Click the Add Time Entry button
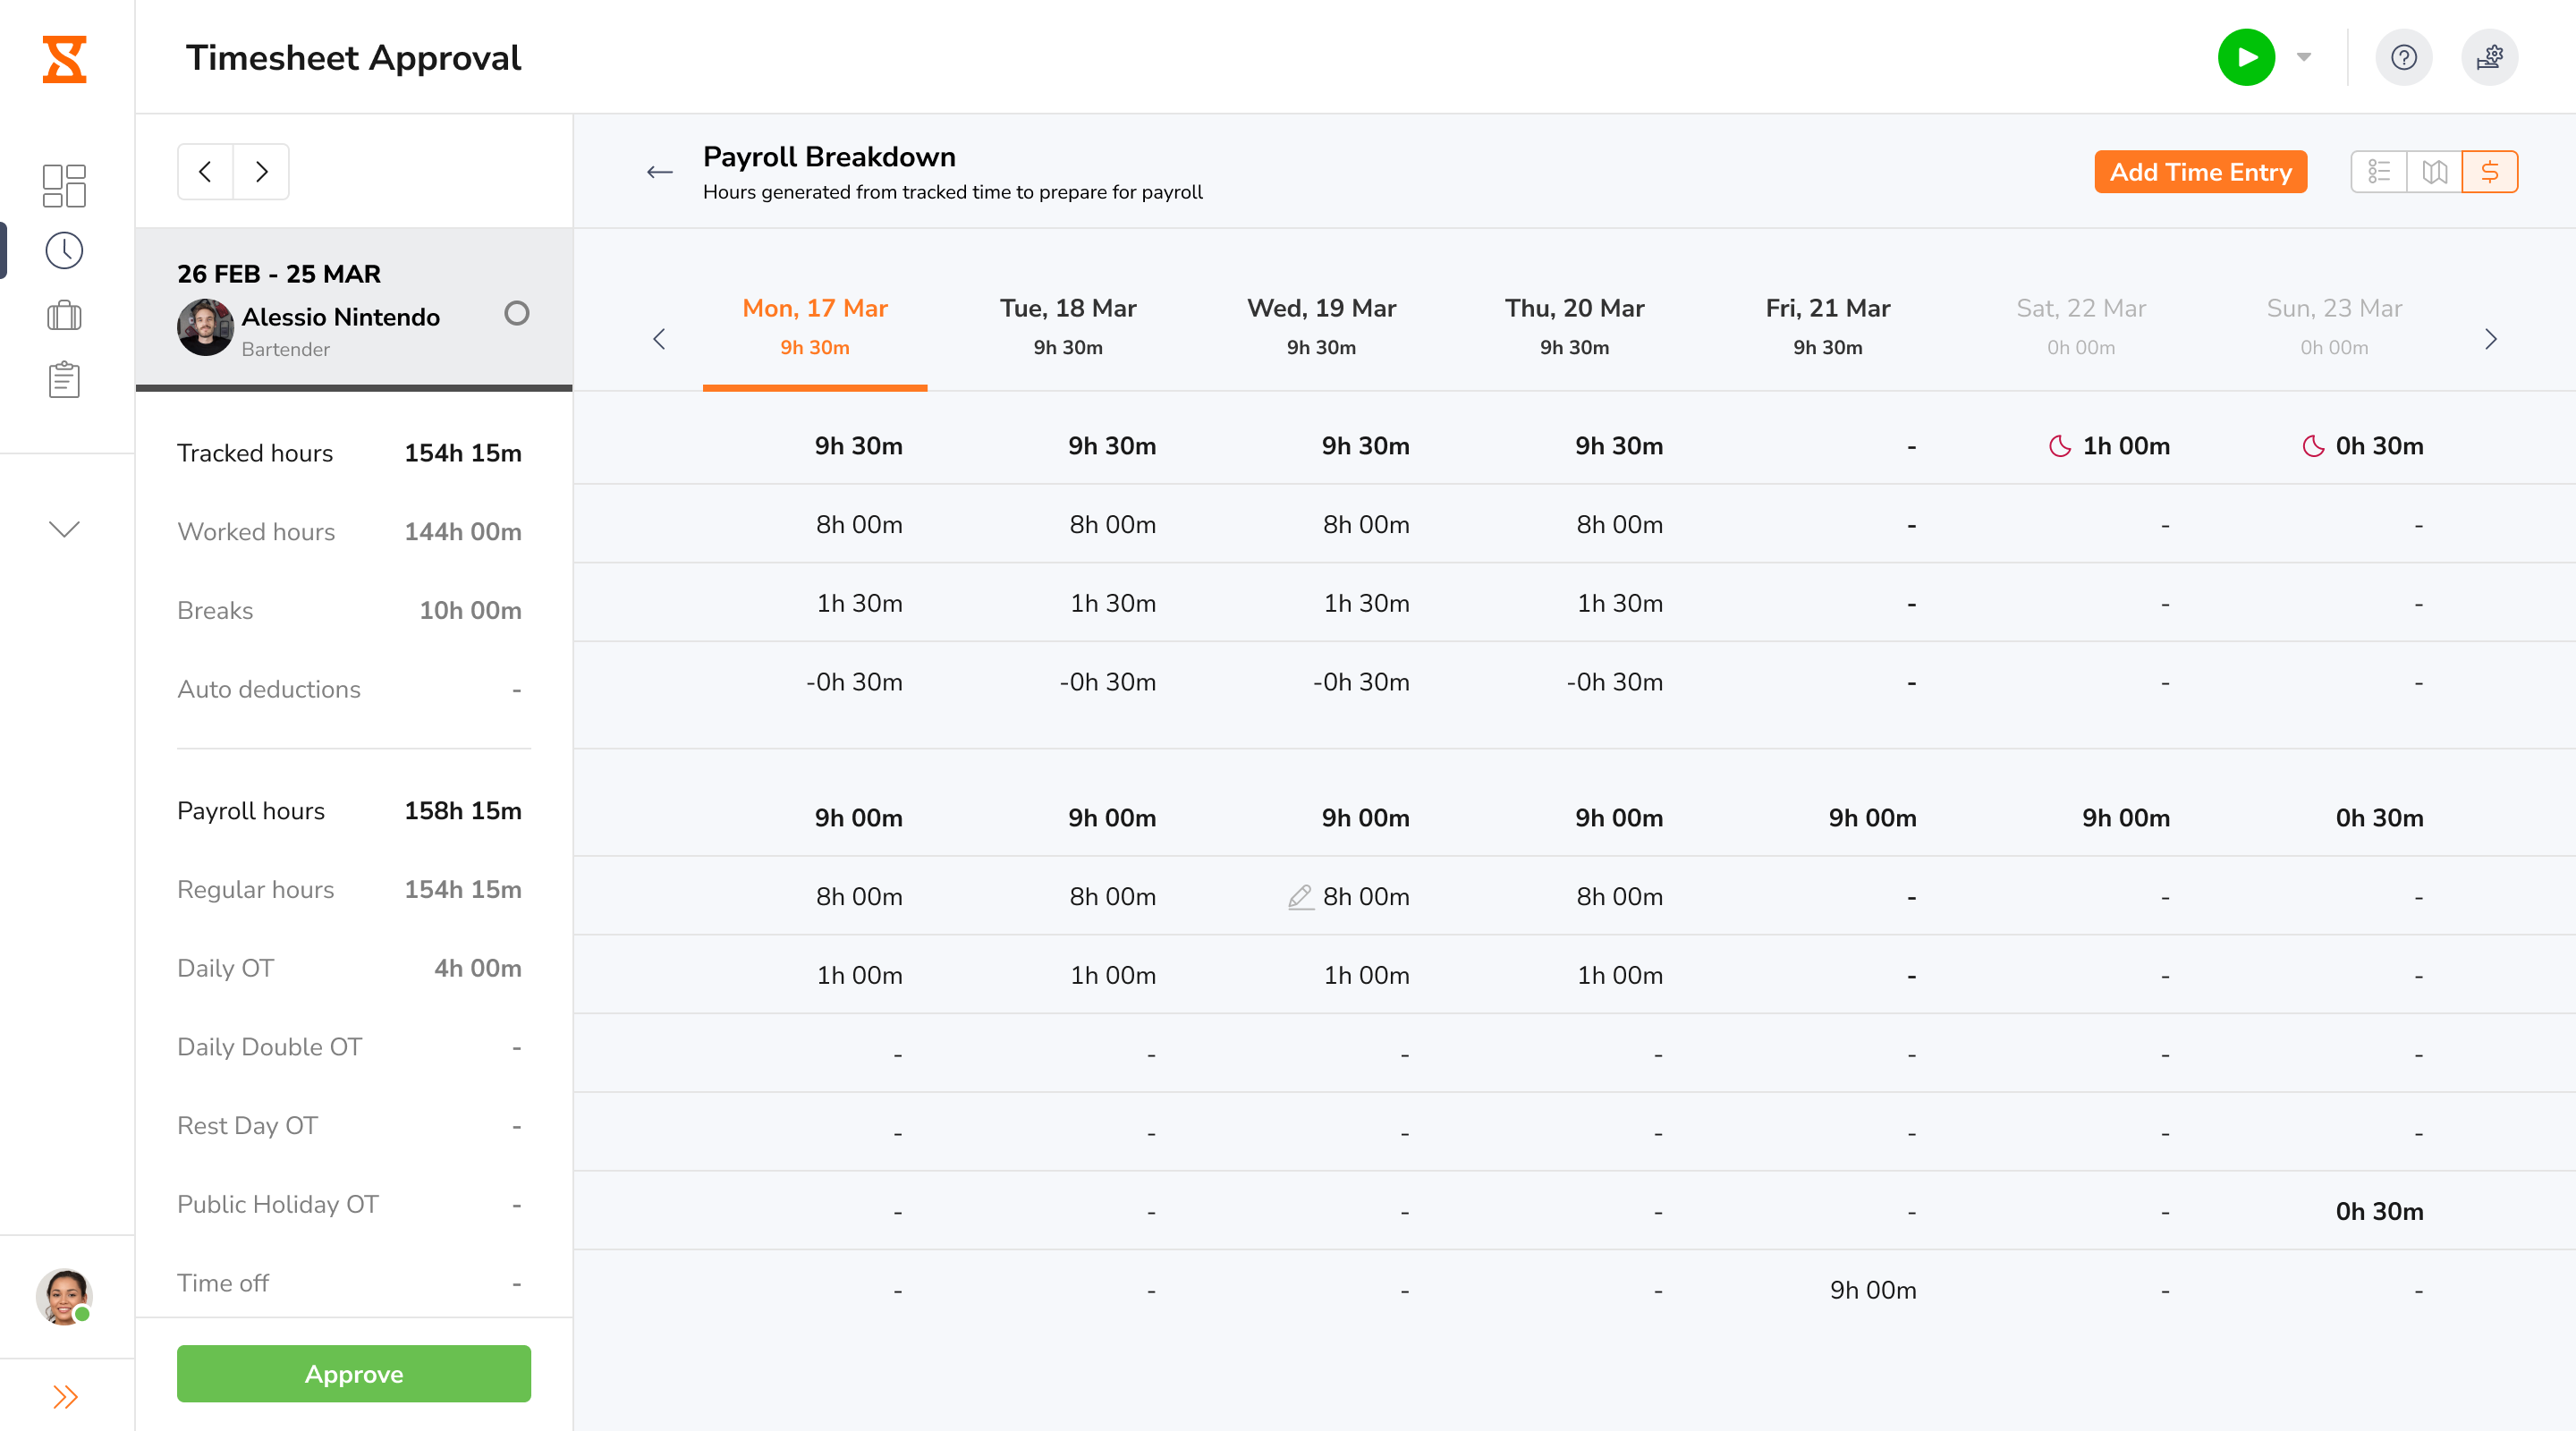The height and width of the screenshot is (1431, 2576). [x=2200, y=172]
